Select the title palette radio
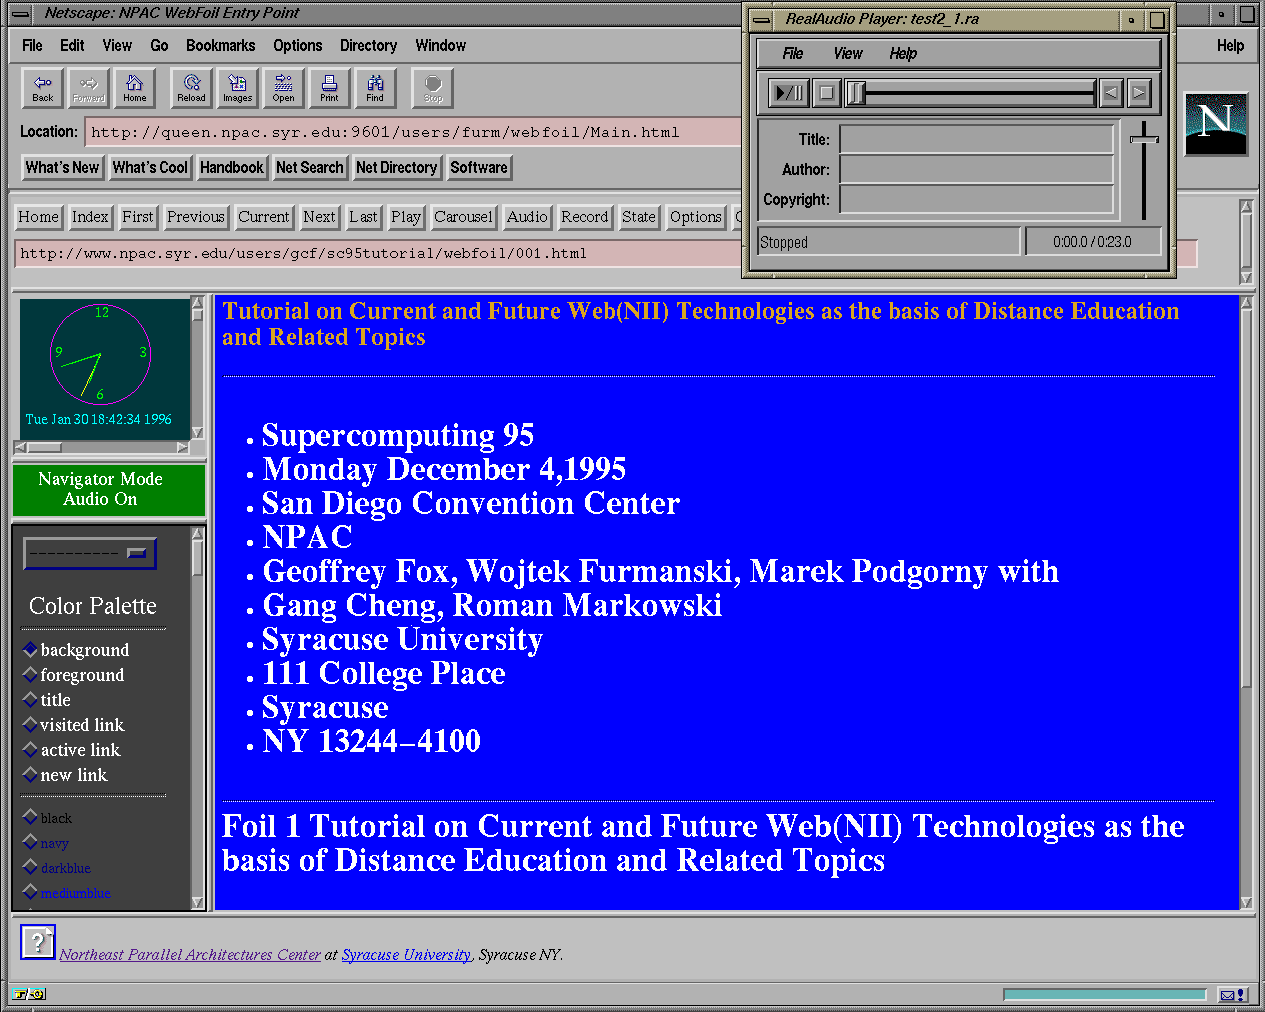Viewport: 1265px width, 1012px height. click(30, 699)
